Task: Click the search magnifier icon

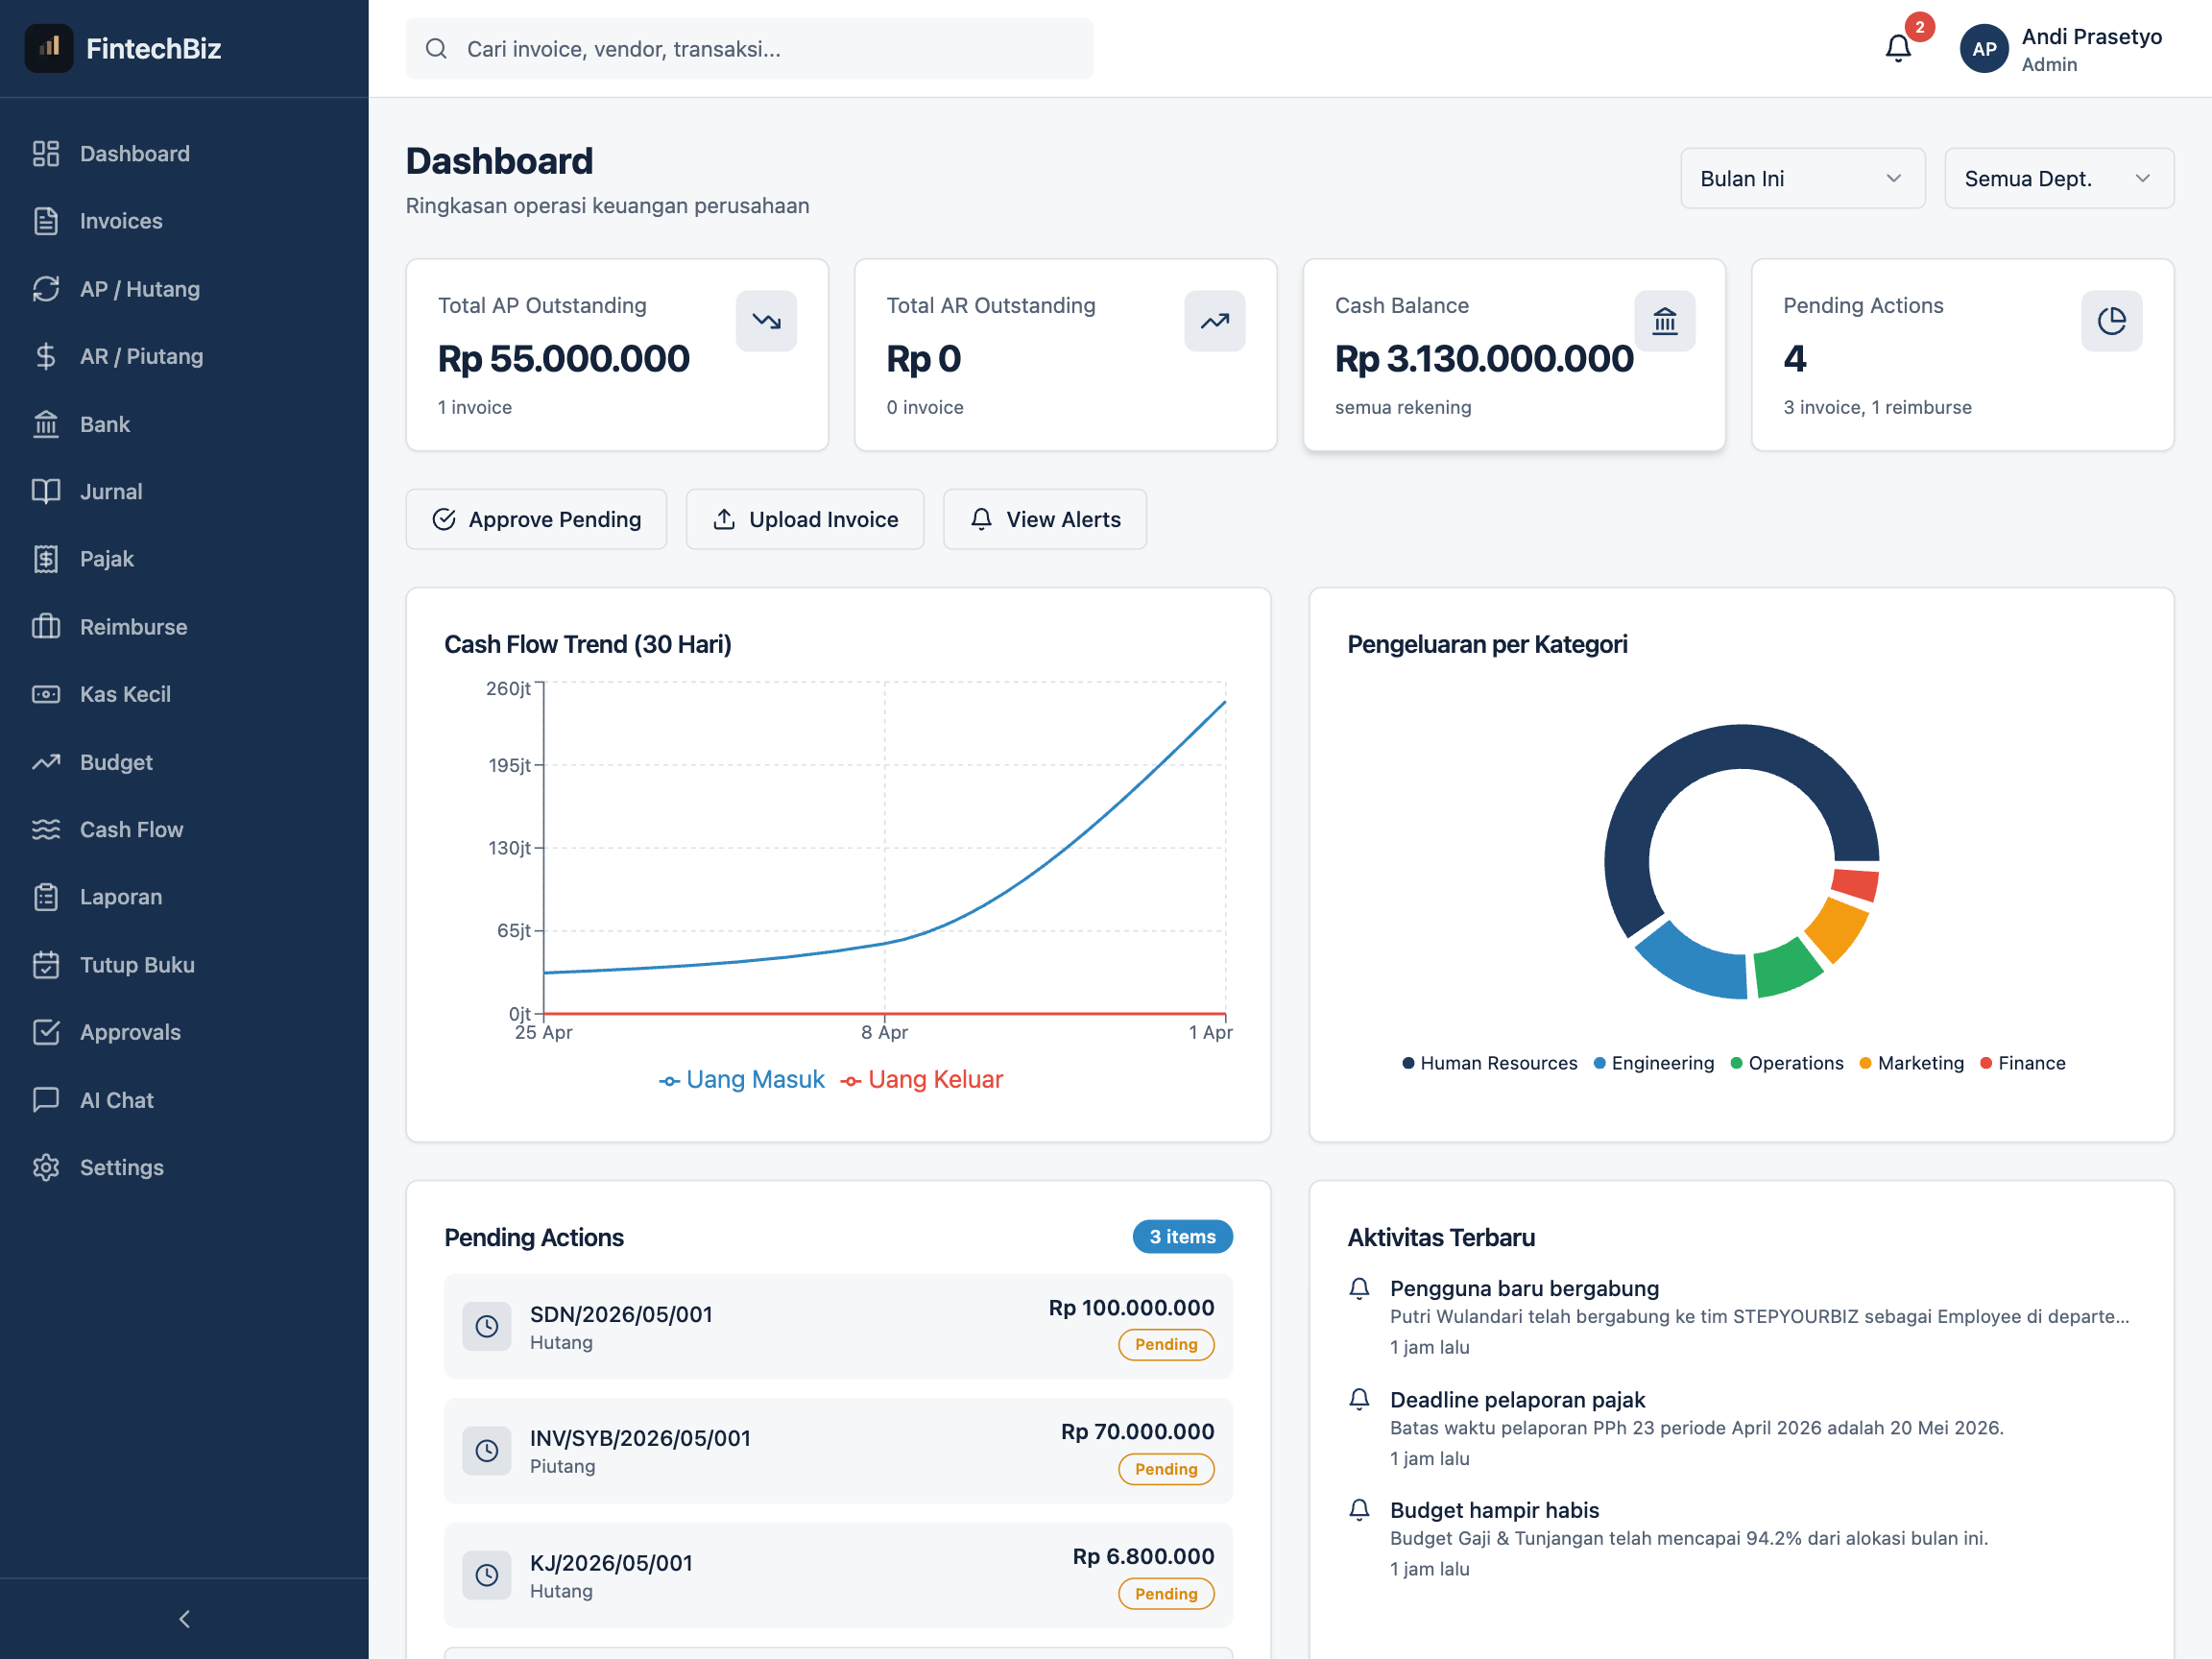Action: point(436,49)
